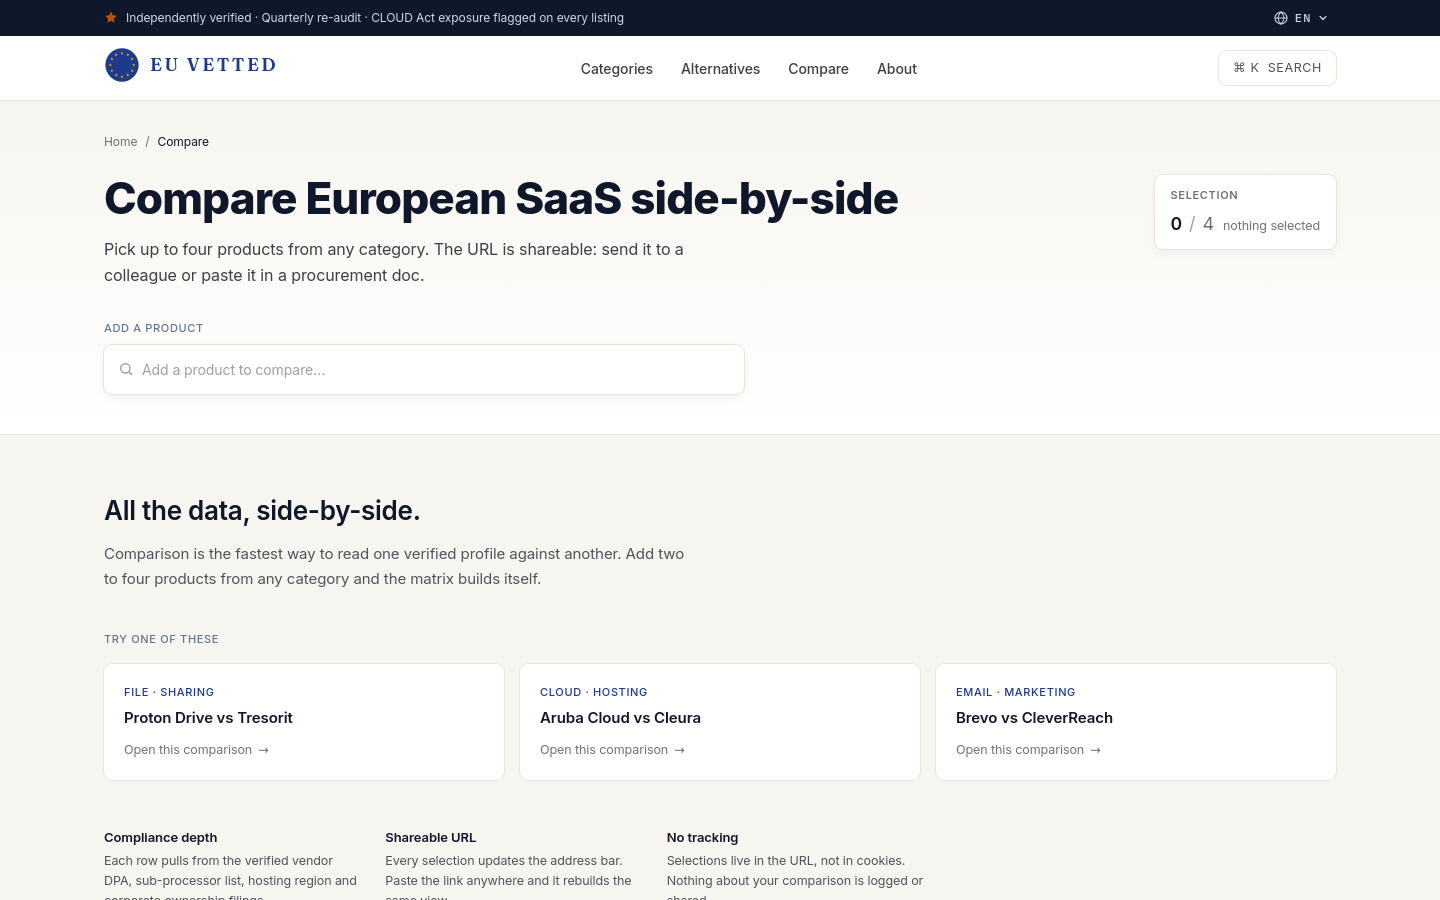Expand the EN language chevron
1440x900 pixels.
[x=1323, y=18]
